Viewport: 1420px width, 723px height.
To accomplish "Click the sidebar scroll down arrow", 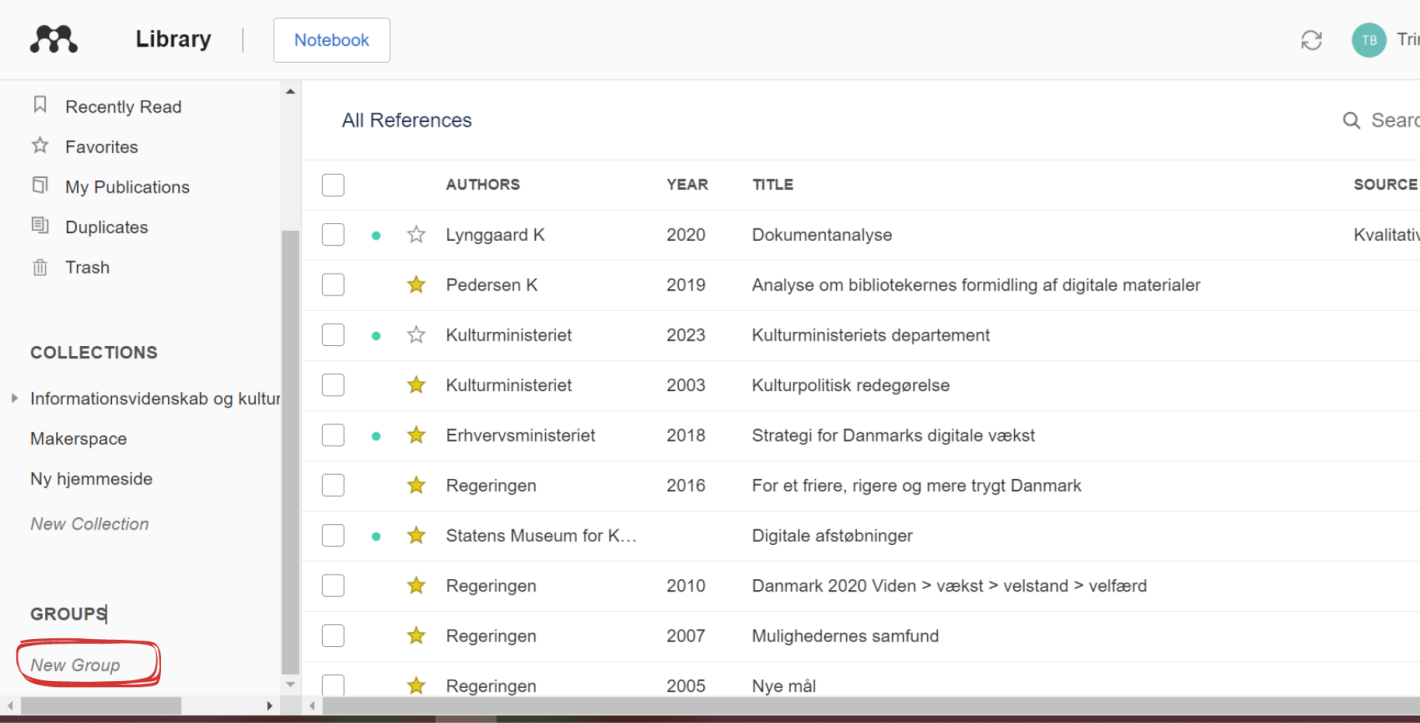I will (290, 685).
